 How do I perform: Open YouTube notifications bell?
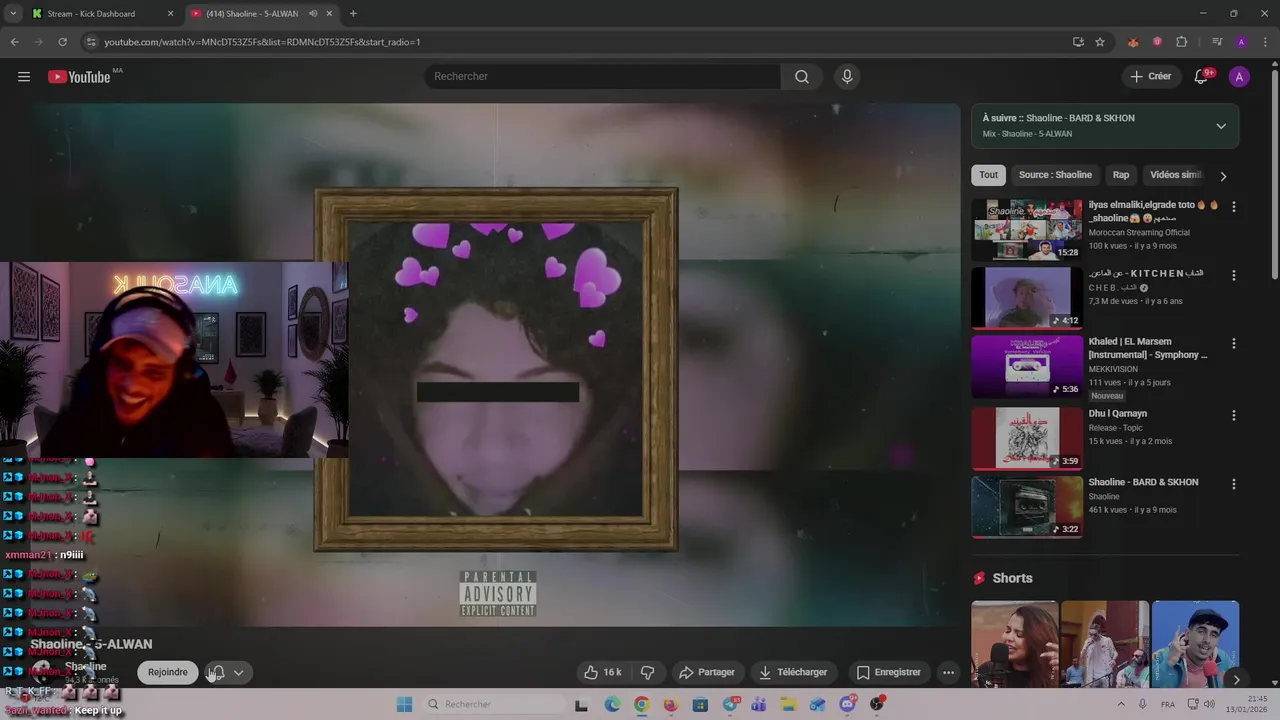[1202, 77]
